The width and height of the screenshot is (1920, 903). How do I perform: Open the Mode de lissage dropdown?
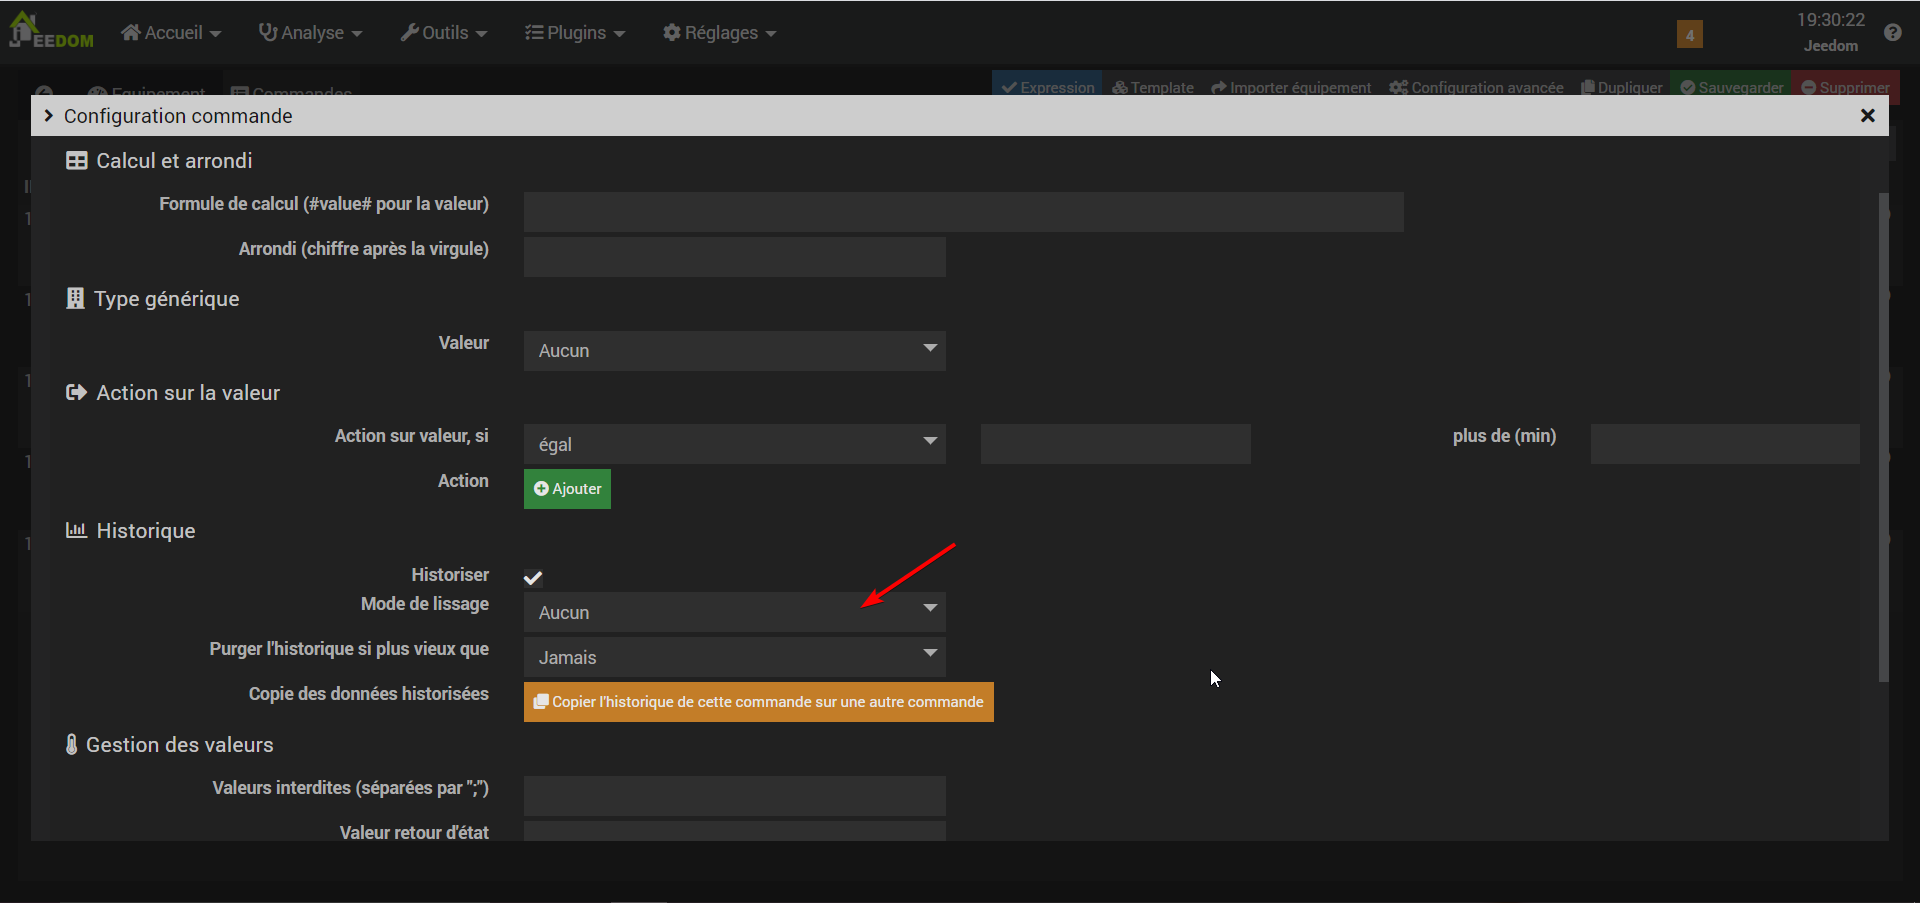coord(734,612)
